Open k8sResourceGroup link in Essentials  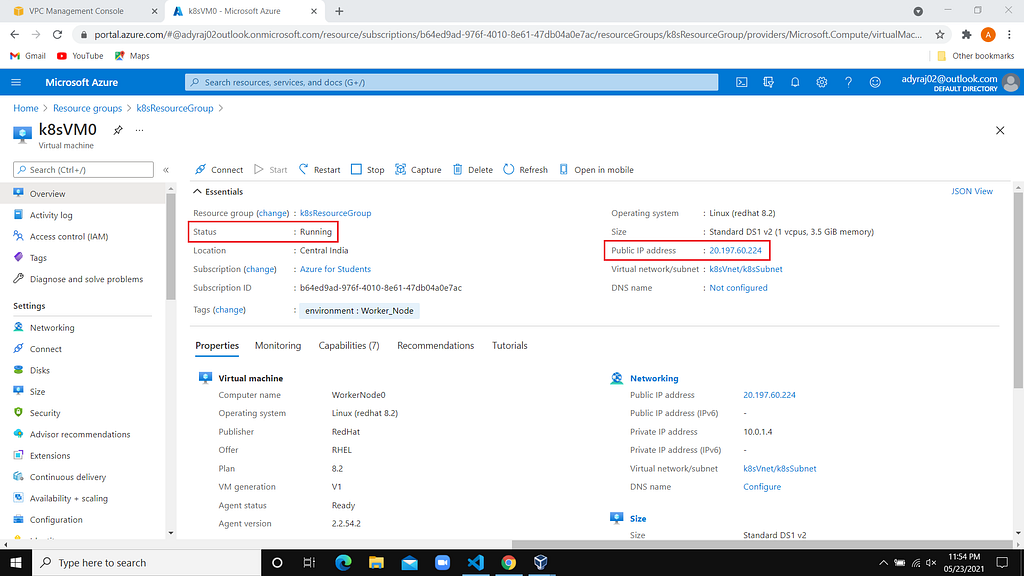pyautogui.click(x=335, y=213)
